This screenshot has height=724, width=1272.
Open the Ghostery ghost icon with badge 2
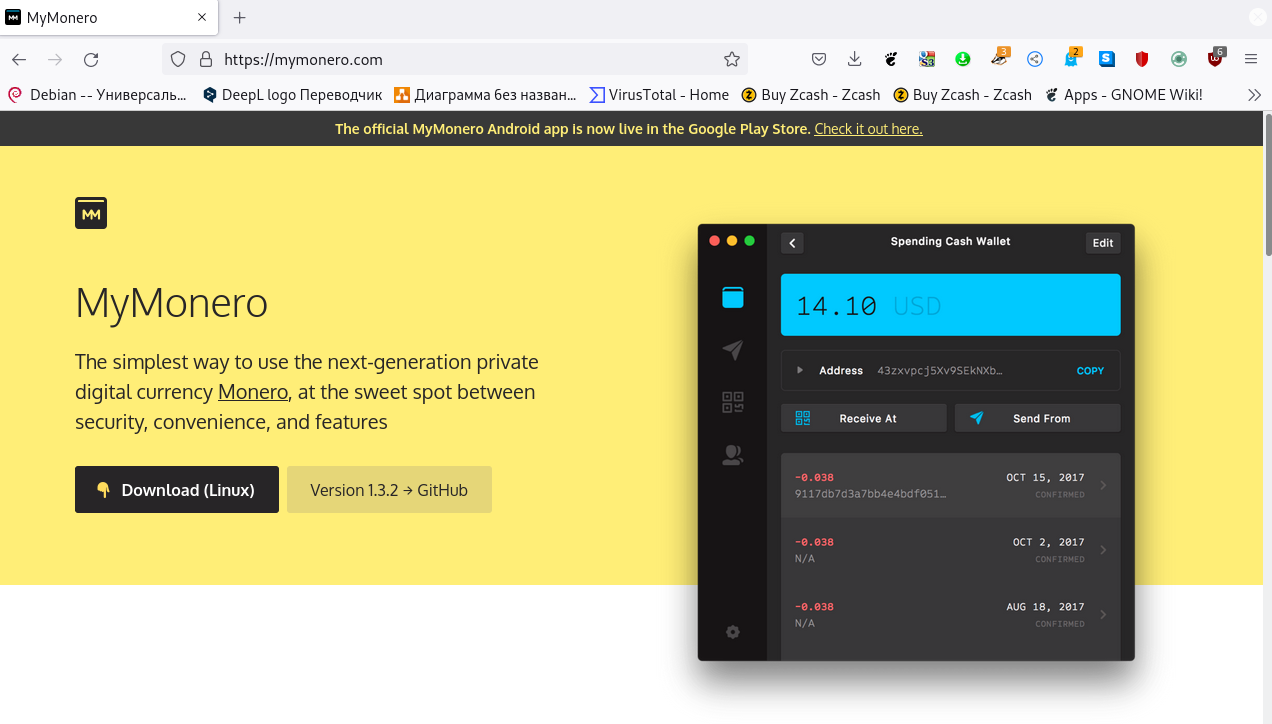(x=1071, y=58)
